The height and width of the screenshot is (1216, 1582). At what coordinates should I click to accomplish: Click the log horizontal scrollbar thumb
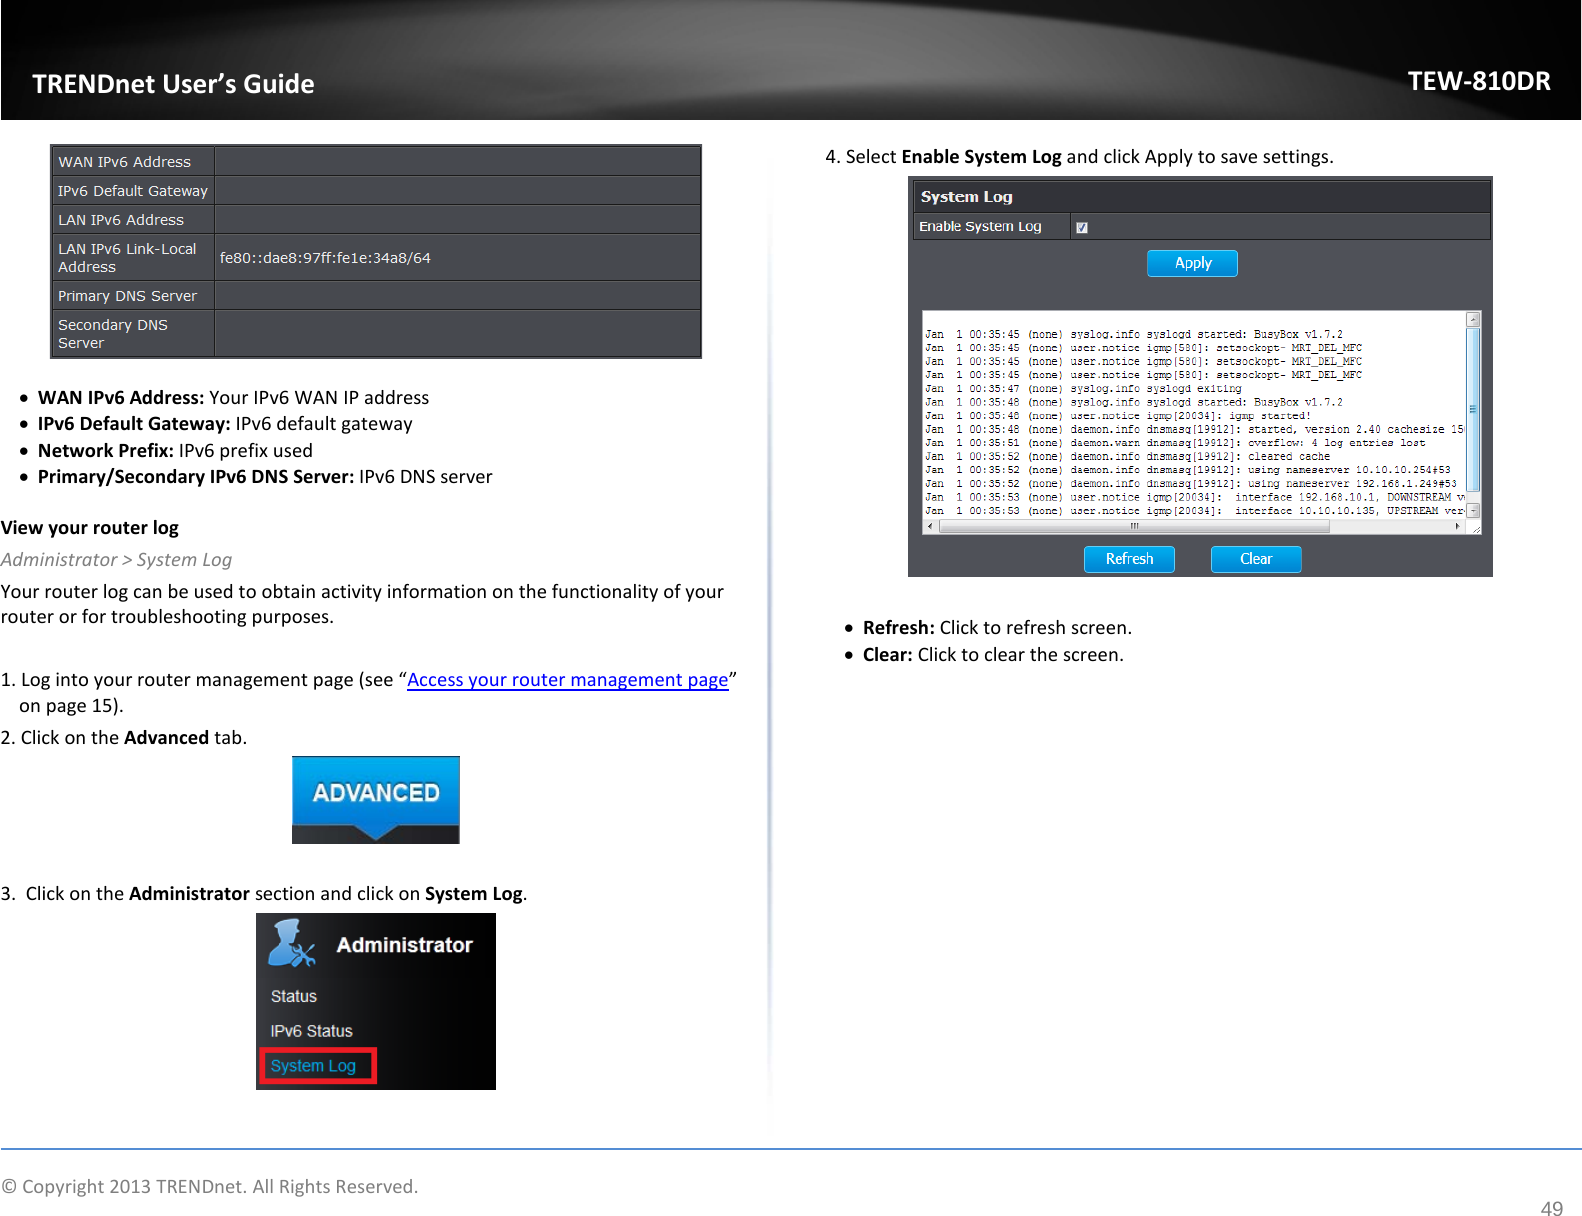[1134, 525]
